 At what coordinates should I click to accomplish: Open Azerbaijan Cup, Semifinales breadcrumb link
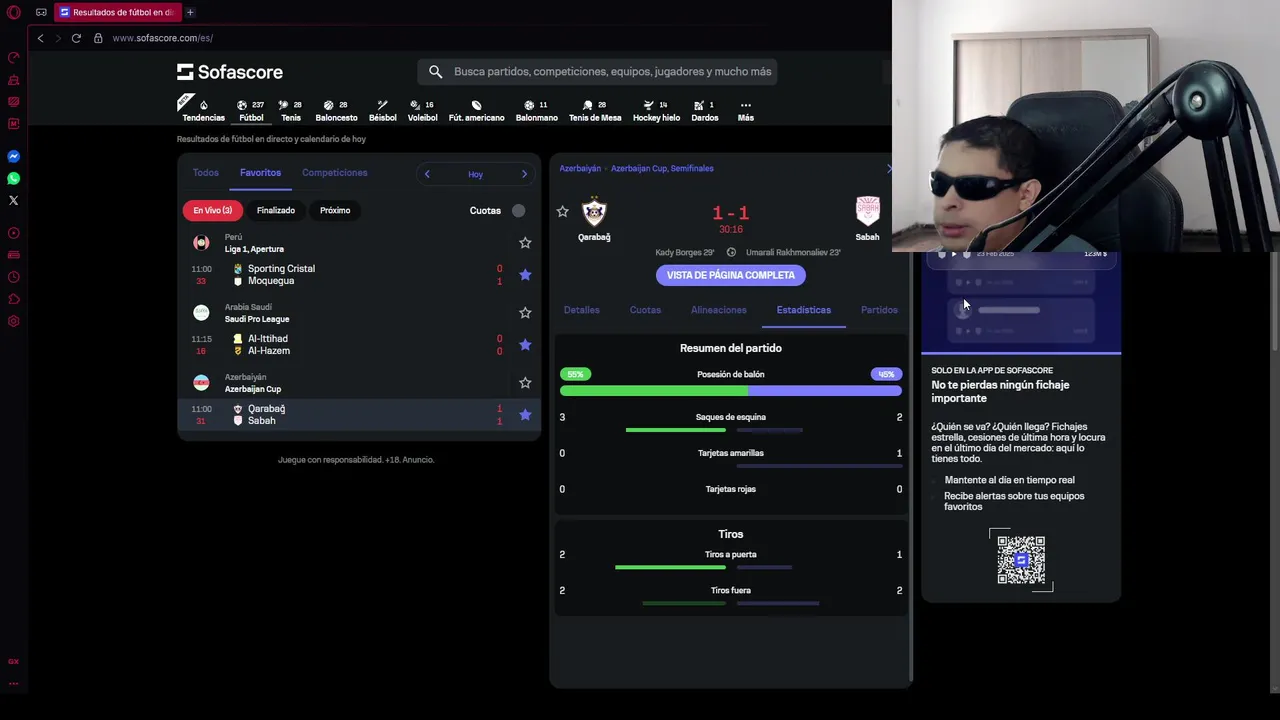662,168
